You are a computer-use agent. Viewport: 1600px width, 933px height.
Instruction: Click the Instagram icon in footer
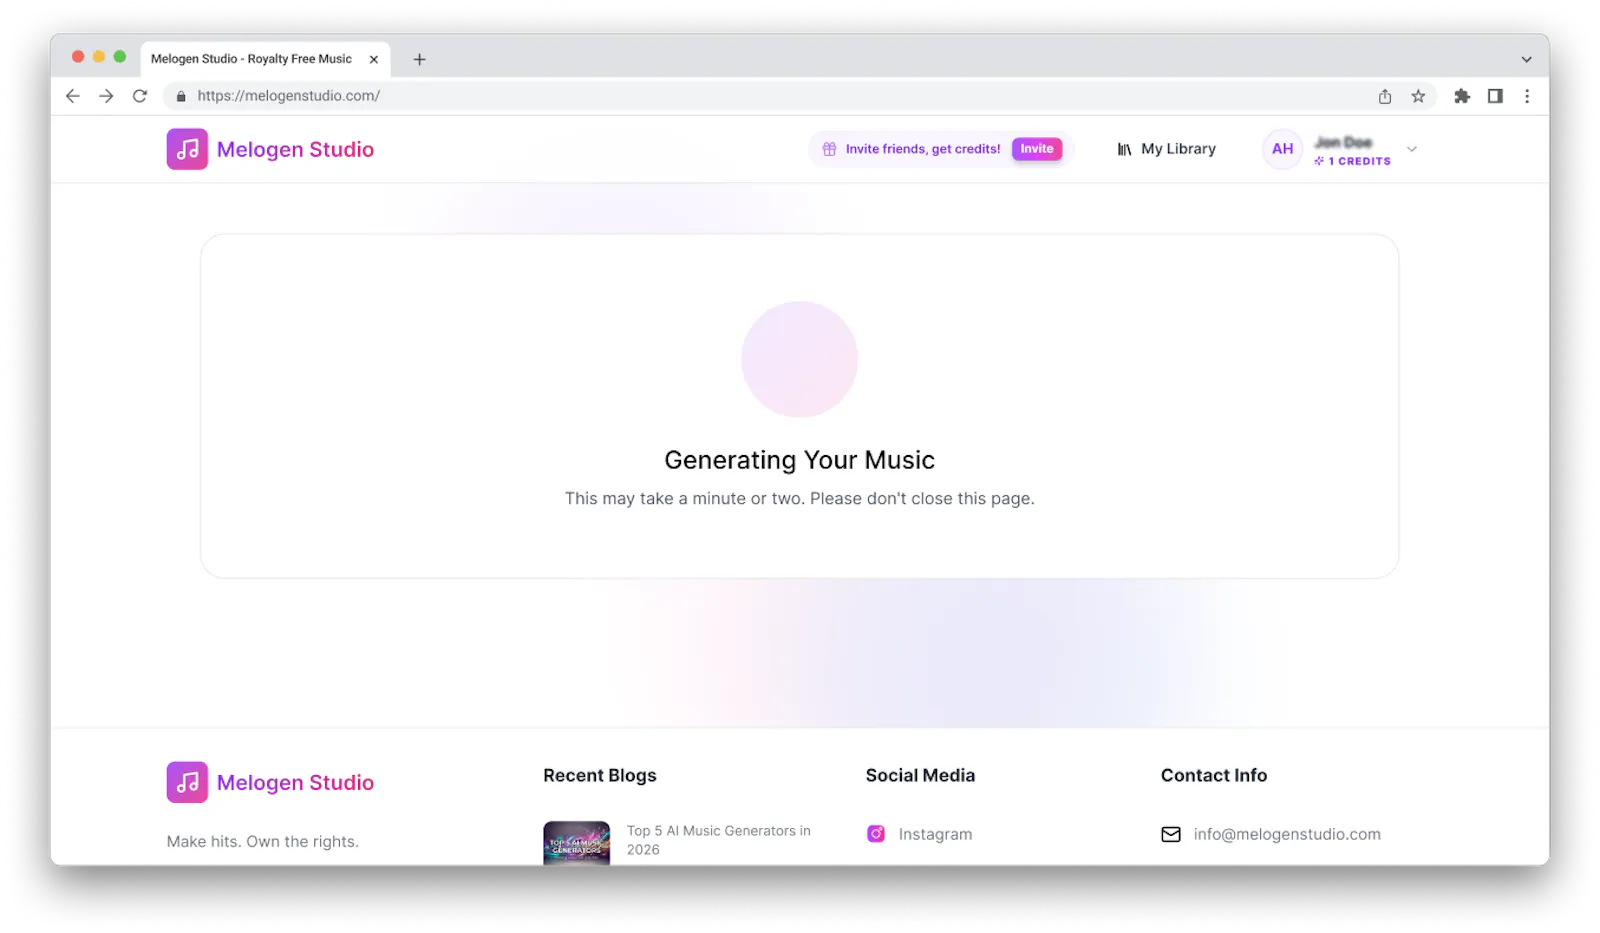[876, 834]
